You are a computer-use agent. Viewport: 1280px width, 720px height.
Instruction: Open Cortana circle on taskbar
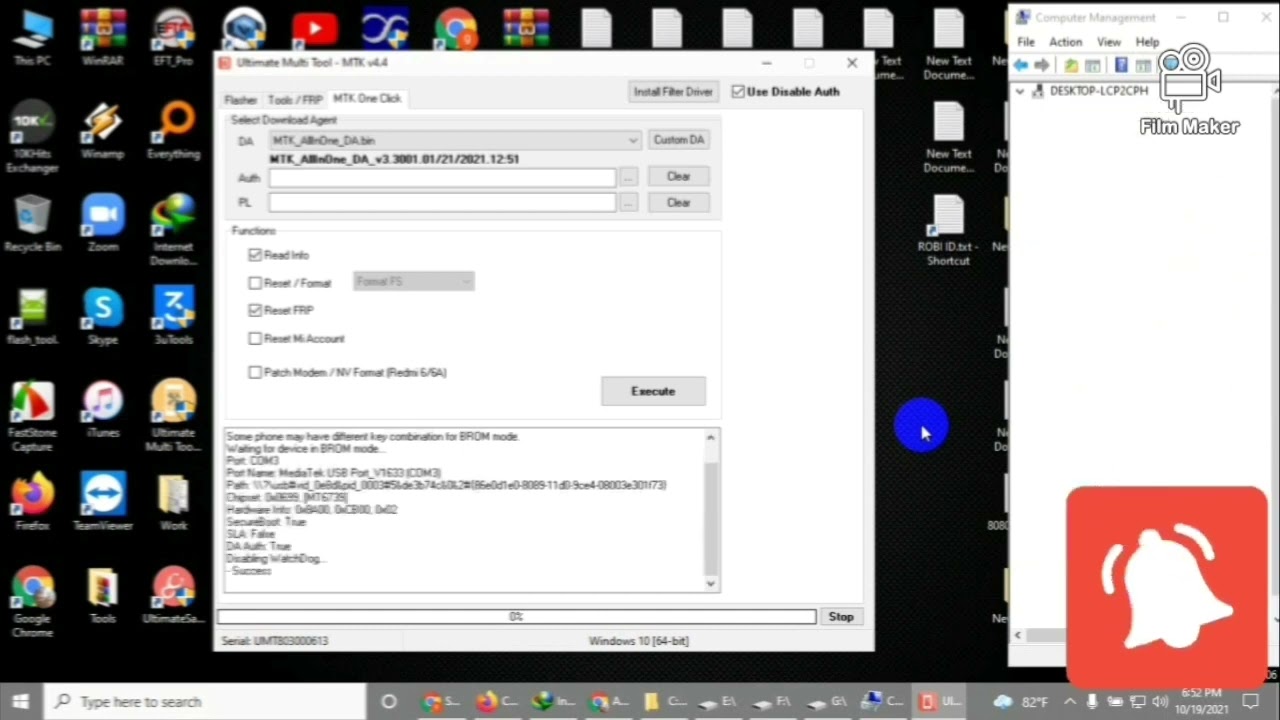click(389, 701)
